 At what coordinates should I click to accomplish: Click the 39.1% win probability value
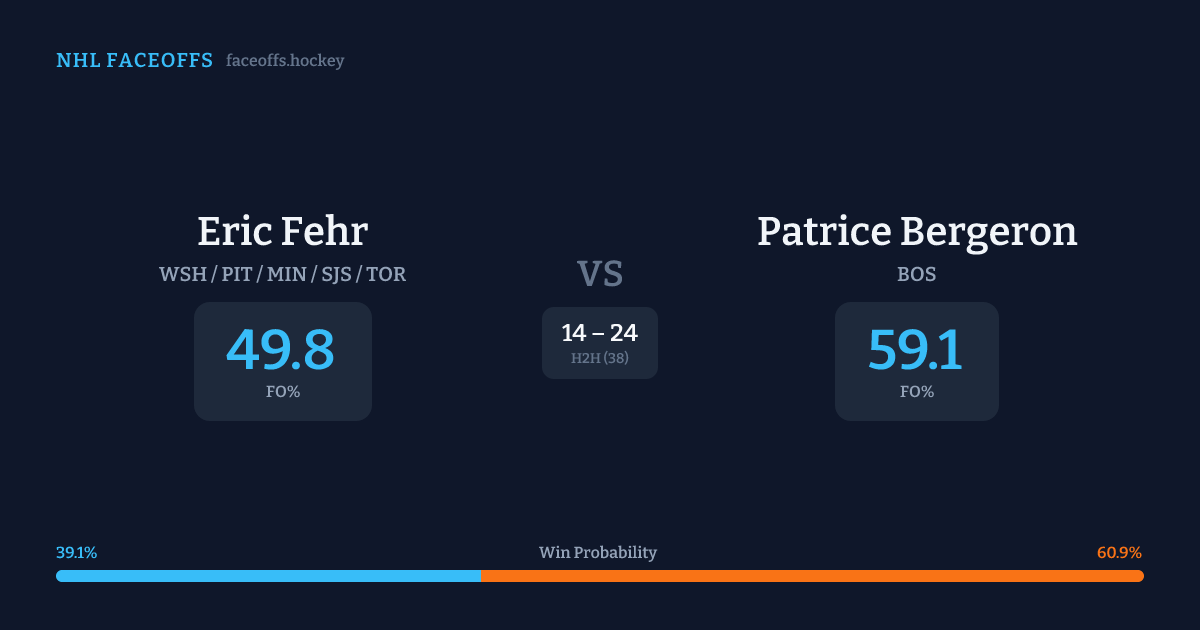pyautogui.click(x=77, y=553)
